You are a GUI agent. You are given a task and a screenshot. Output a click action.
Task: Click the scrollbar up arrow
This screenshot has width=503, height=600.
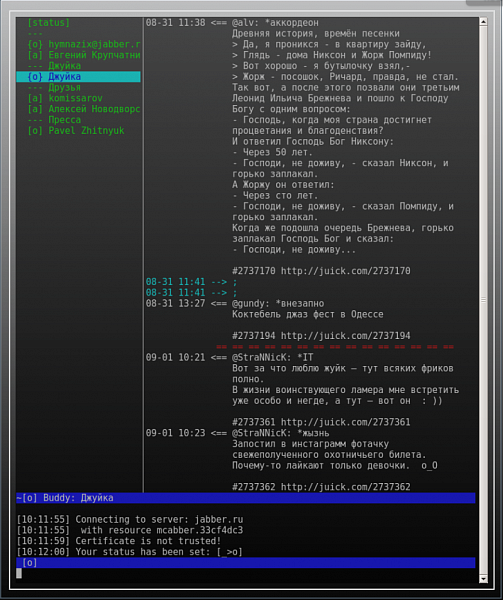coord(483,22)
